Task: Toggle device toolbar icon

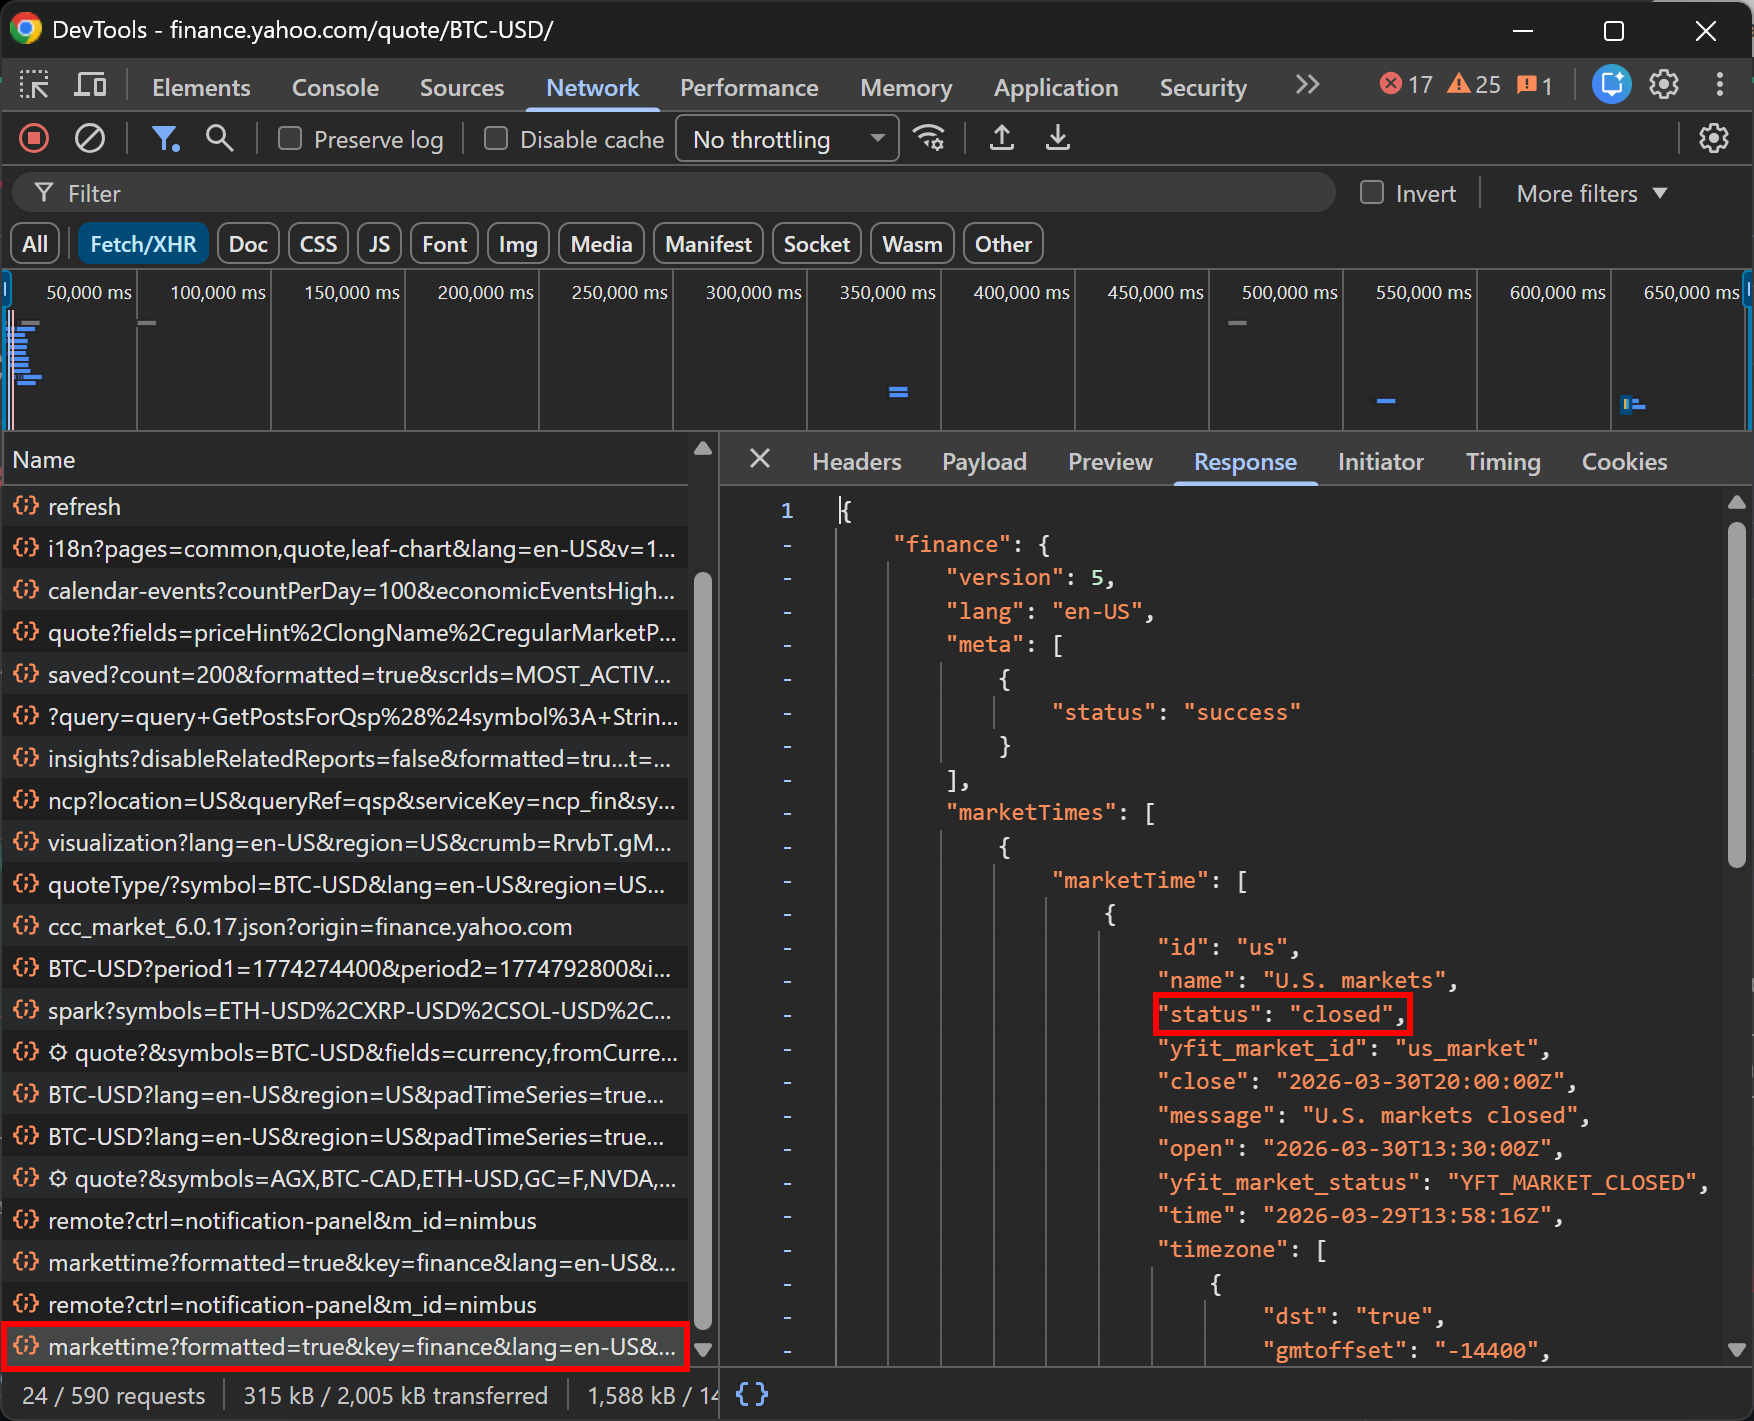Action: pos(90,85)
